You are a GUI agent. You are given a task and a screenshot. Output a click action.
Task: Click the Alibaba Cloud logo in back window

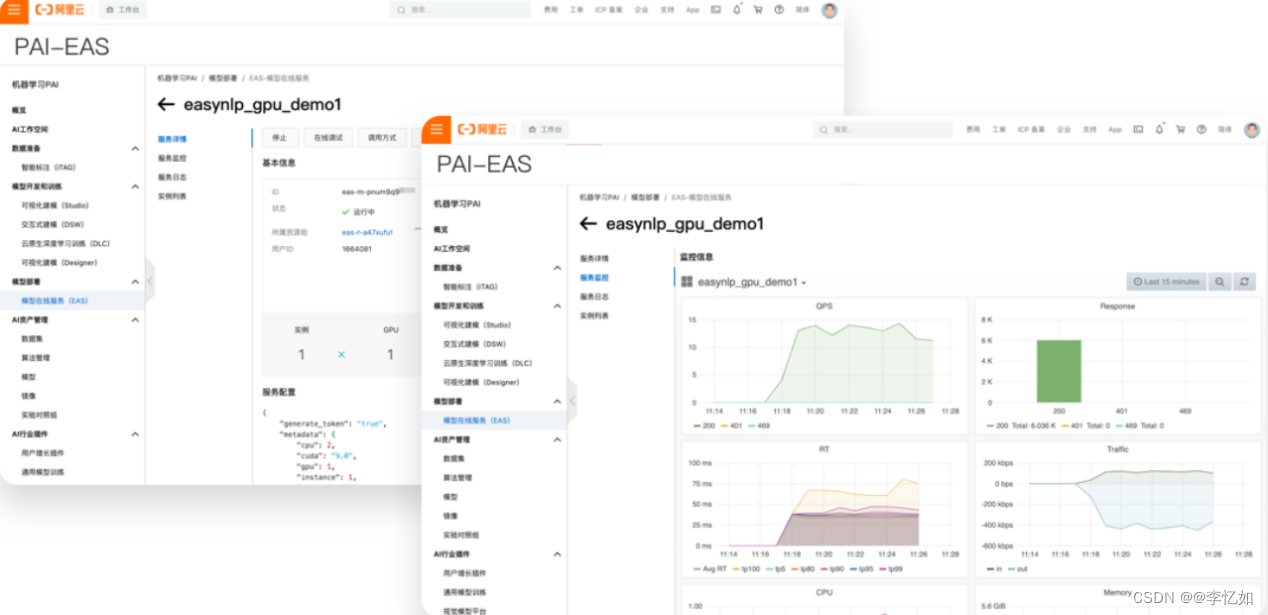[60, 10]
